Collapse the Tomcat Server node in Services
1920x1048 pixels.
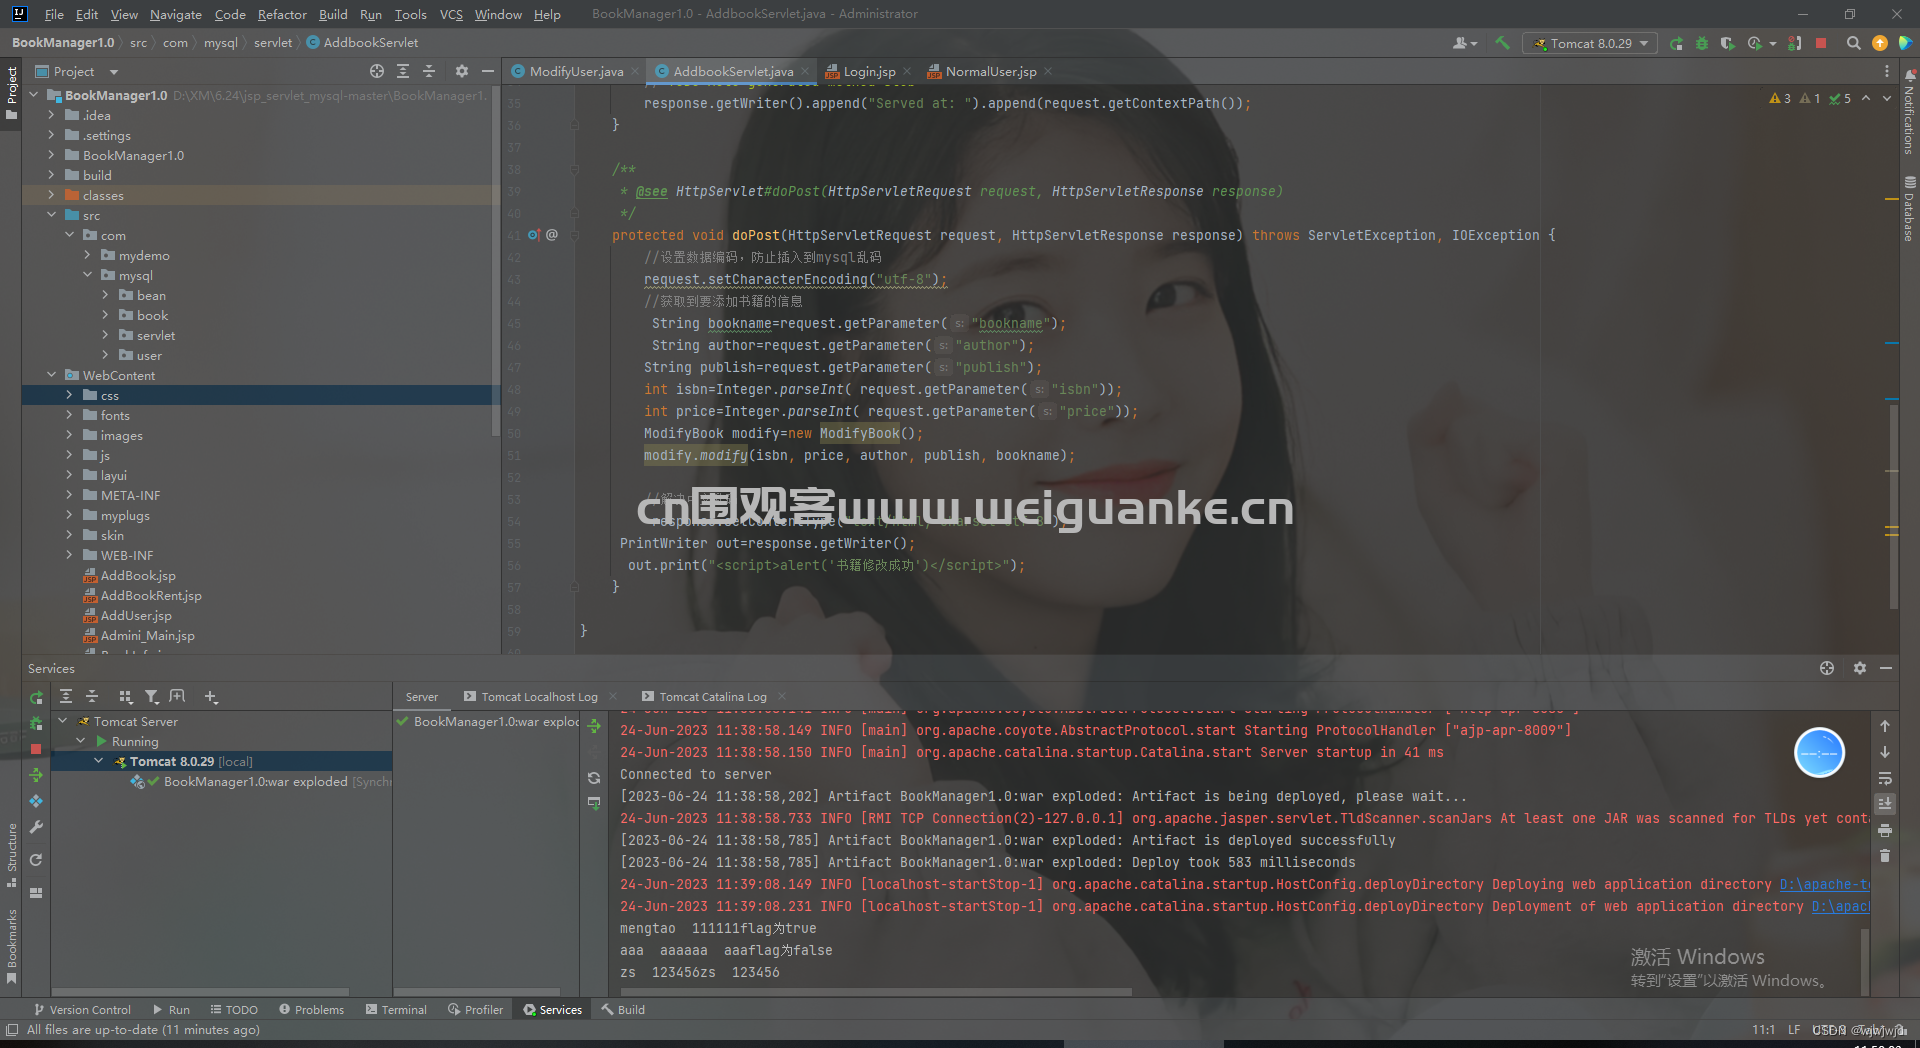coord(62,721)
